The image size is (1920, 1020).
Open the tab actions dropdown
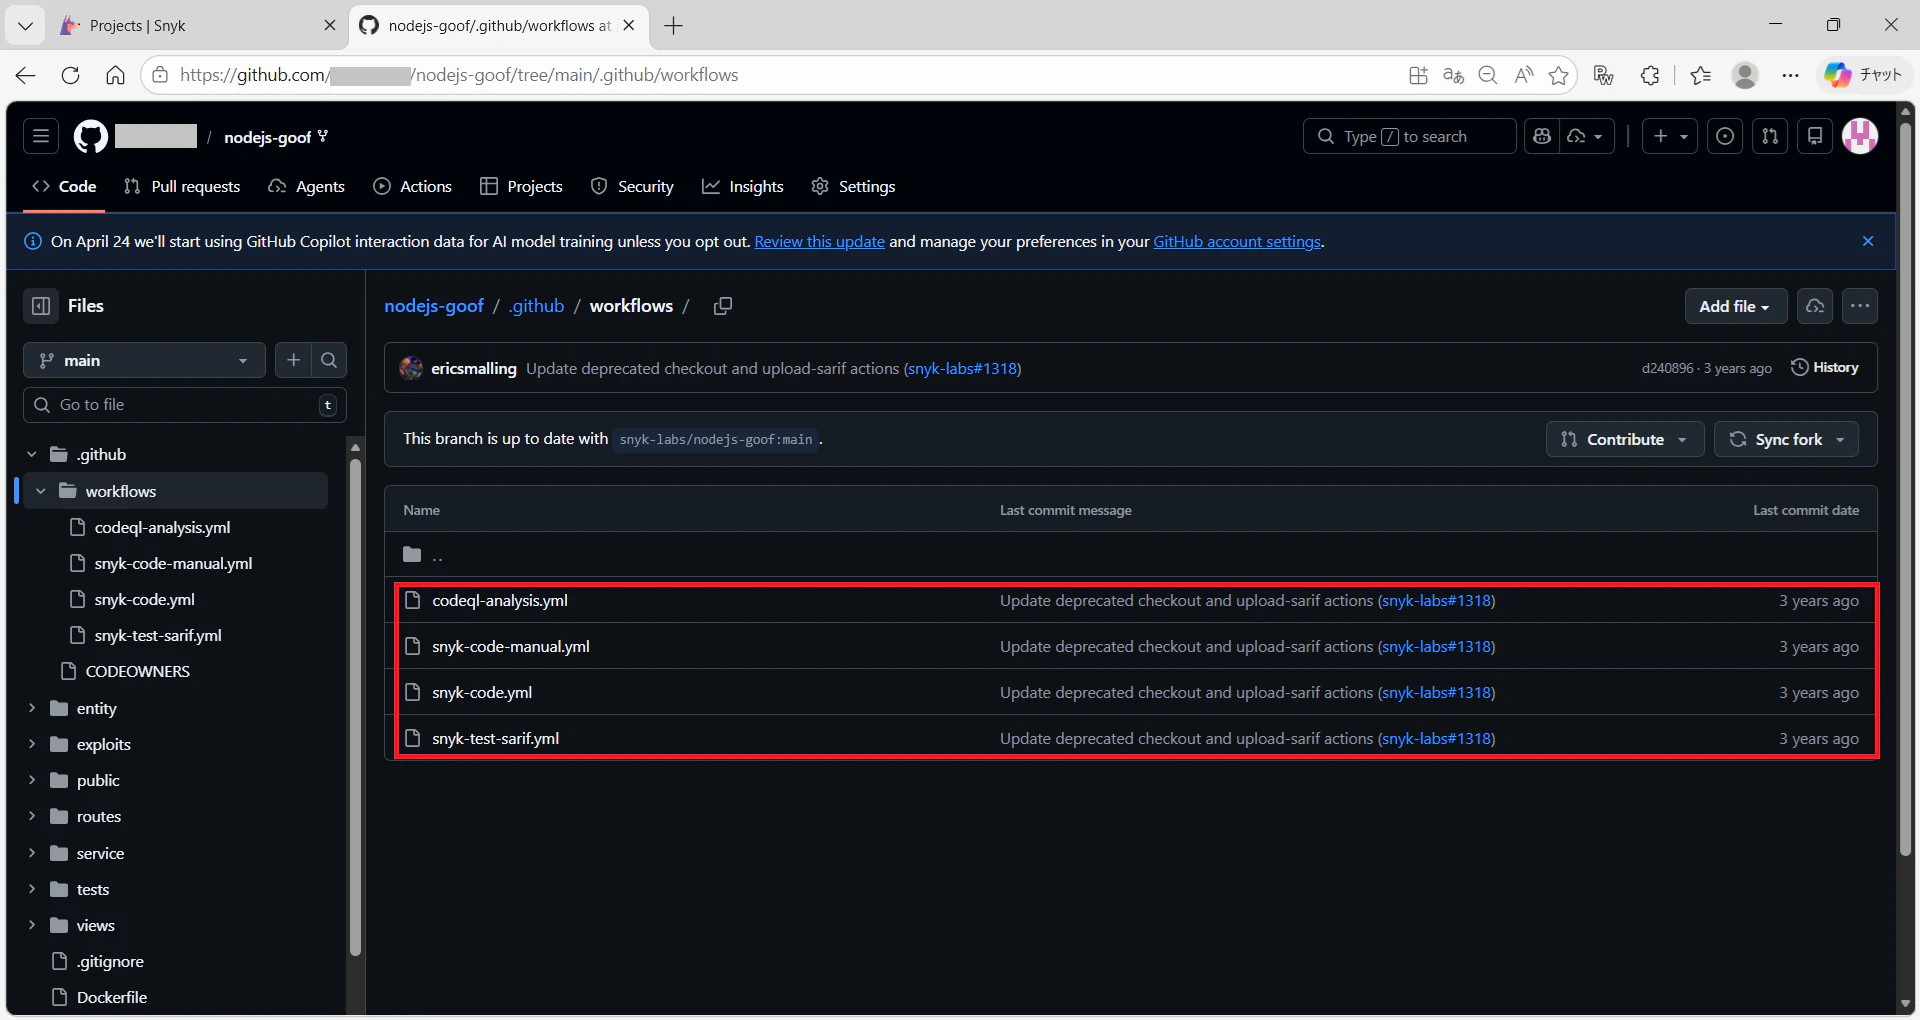(x=25, y=26)
